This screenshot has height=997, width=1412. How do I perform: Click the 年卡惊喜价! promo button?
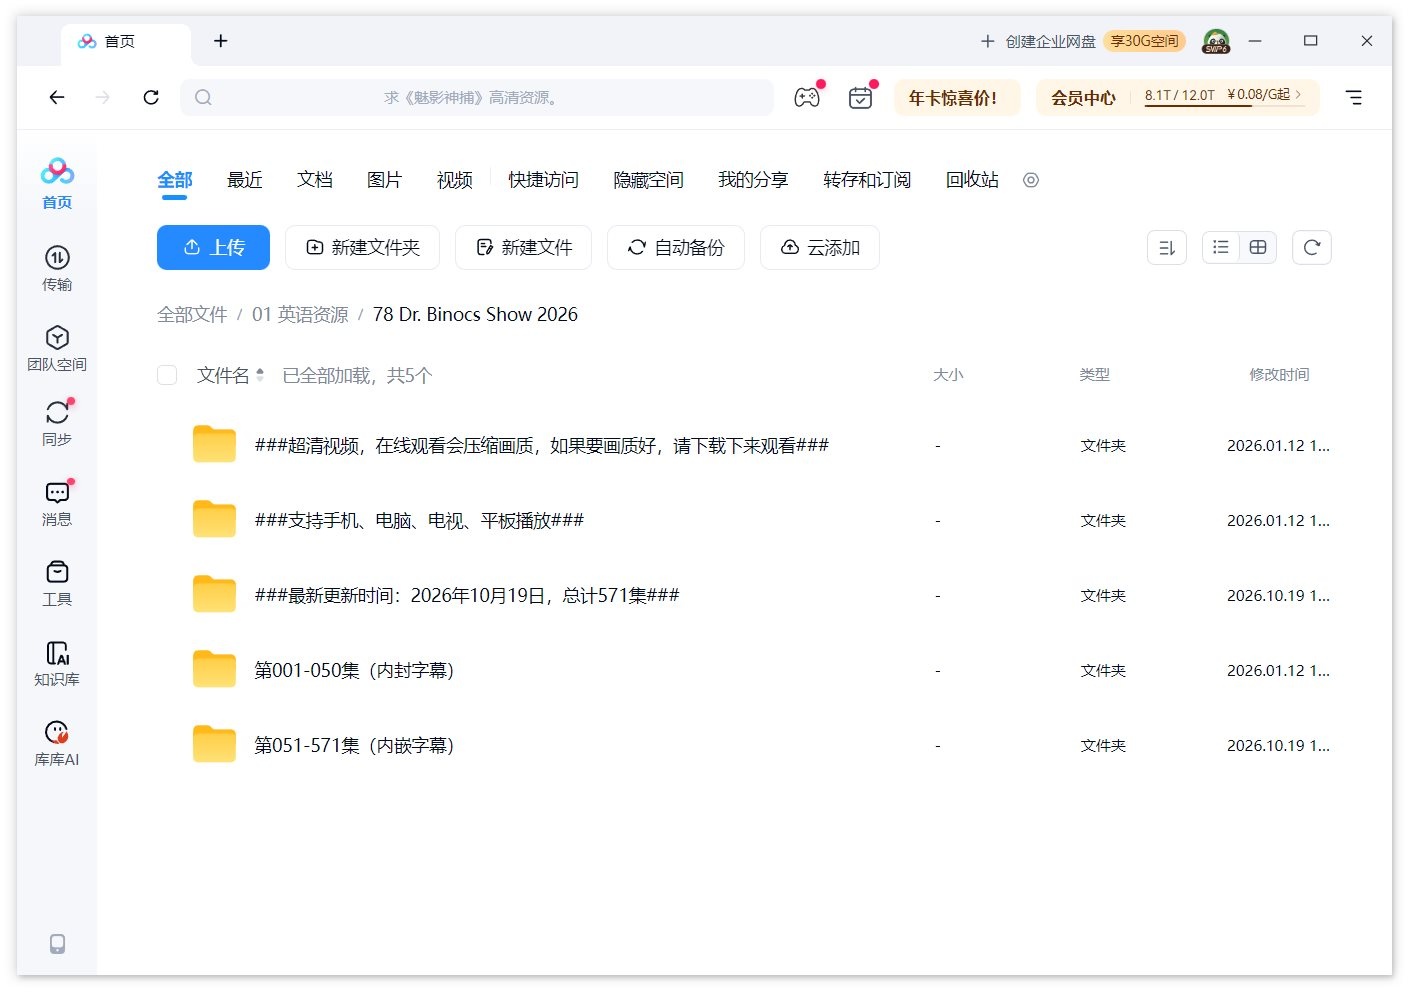pyautogui.click(x=957, y=98)
